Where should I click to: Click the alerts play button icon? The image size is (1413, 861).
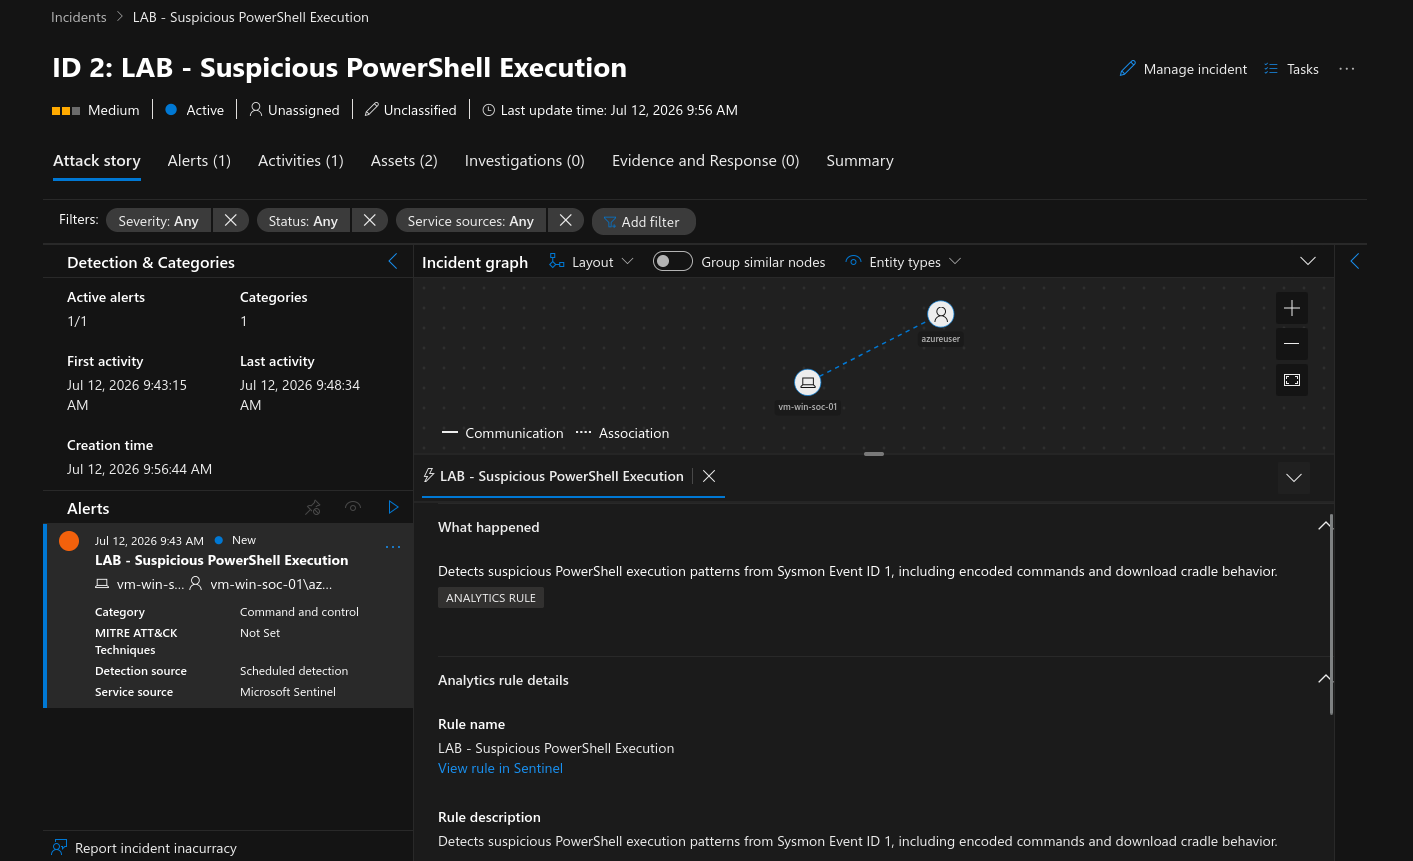point(393,508)
